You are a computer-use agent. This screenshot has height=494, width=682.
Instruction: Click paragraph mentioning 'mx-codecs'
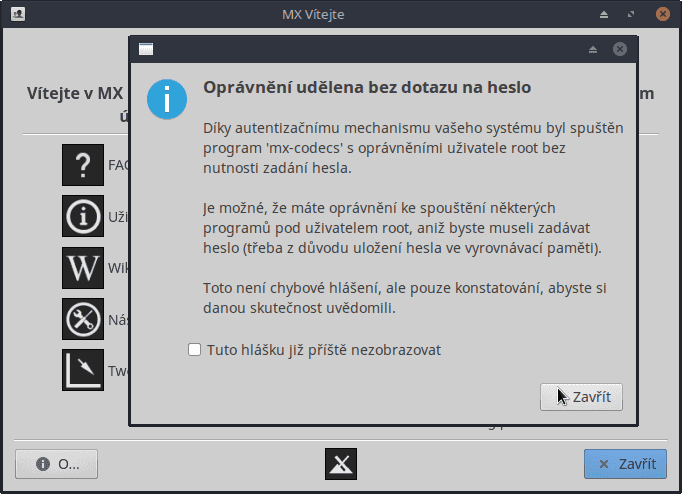point(413,148)
